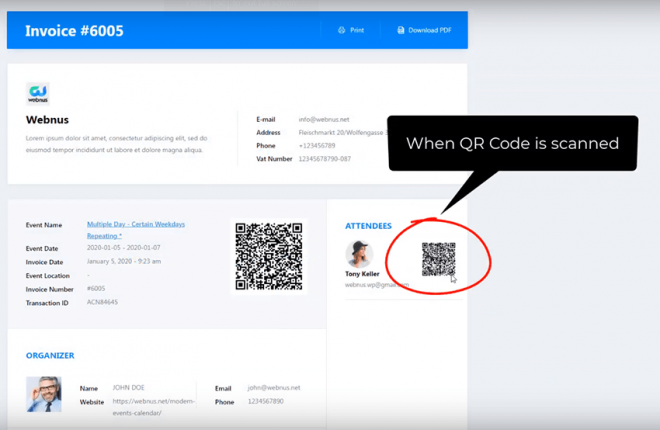The image size is (660, 430).
Task: Select invoice date January 5, 2020
Action: click(124, 261)
